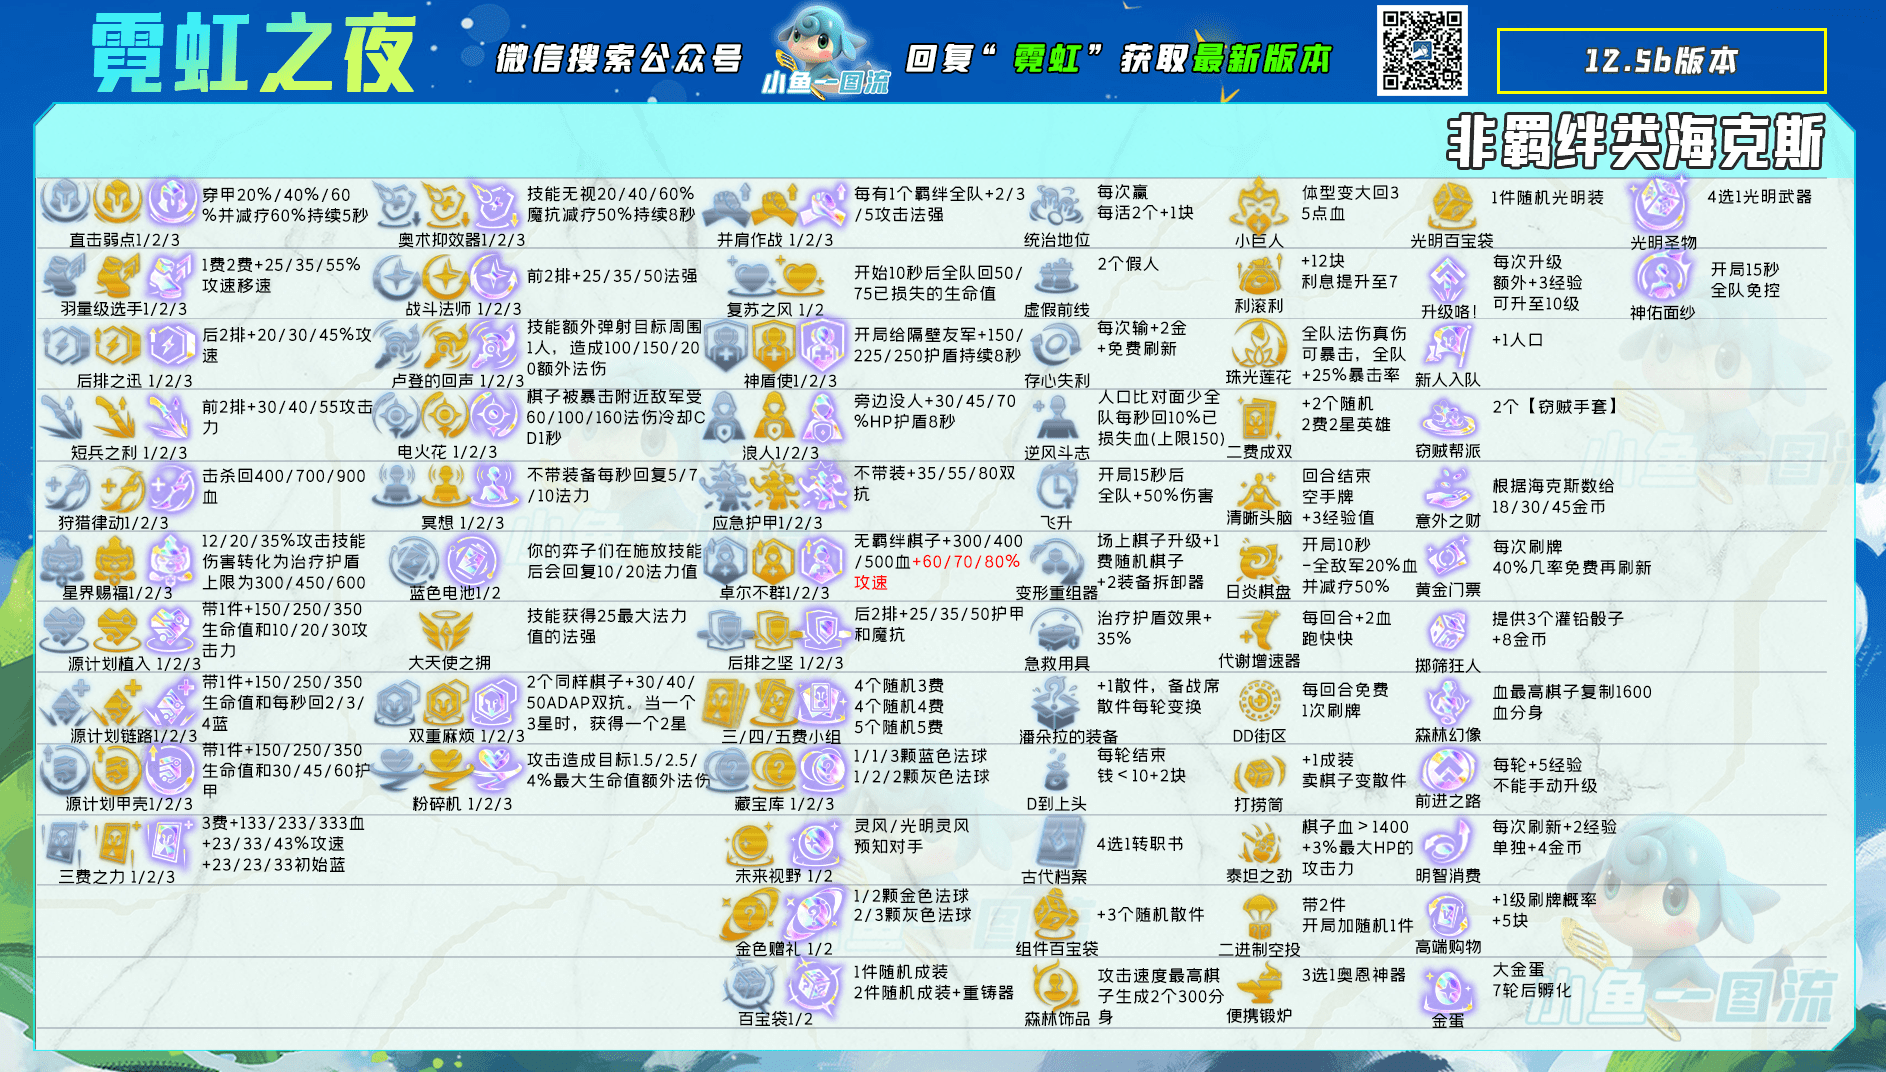Click the 12.5b版本 version box

click(1661, 61)
